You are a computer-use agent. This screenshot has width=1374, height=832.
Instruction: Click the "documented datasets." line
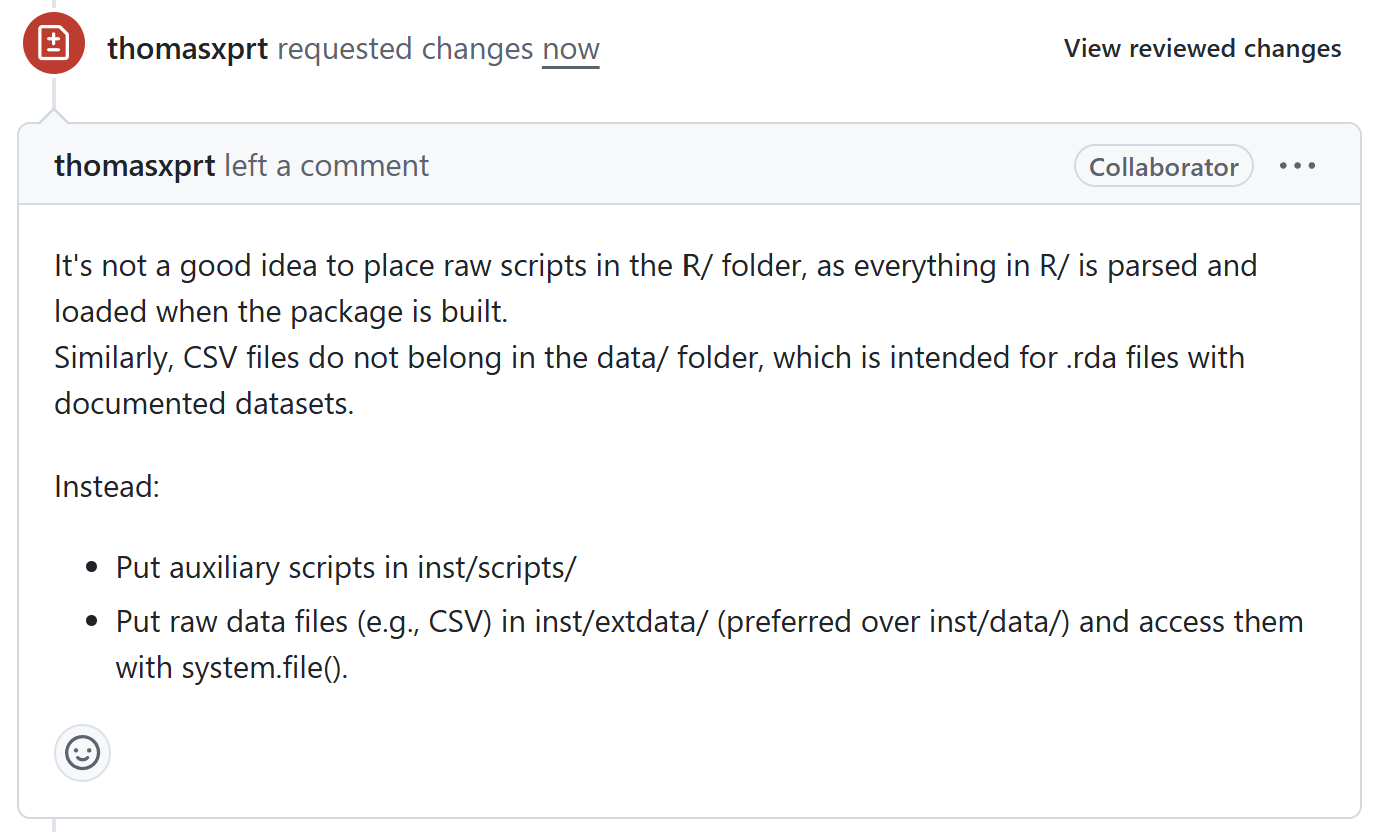pos(204,403)
